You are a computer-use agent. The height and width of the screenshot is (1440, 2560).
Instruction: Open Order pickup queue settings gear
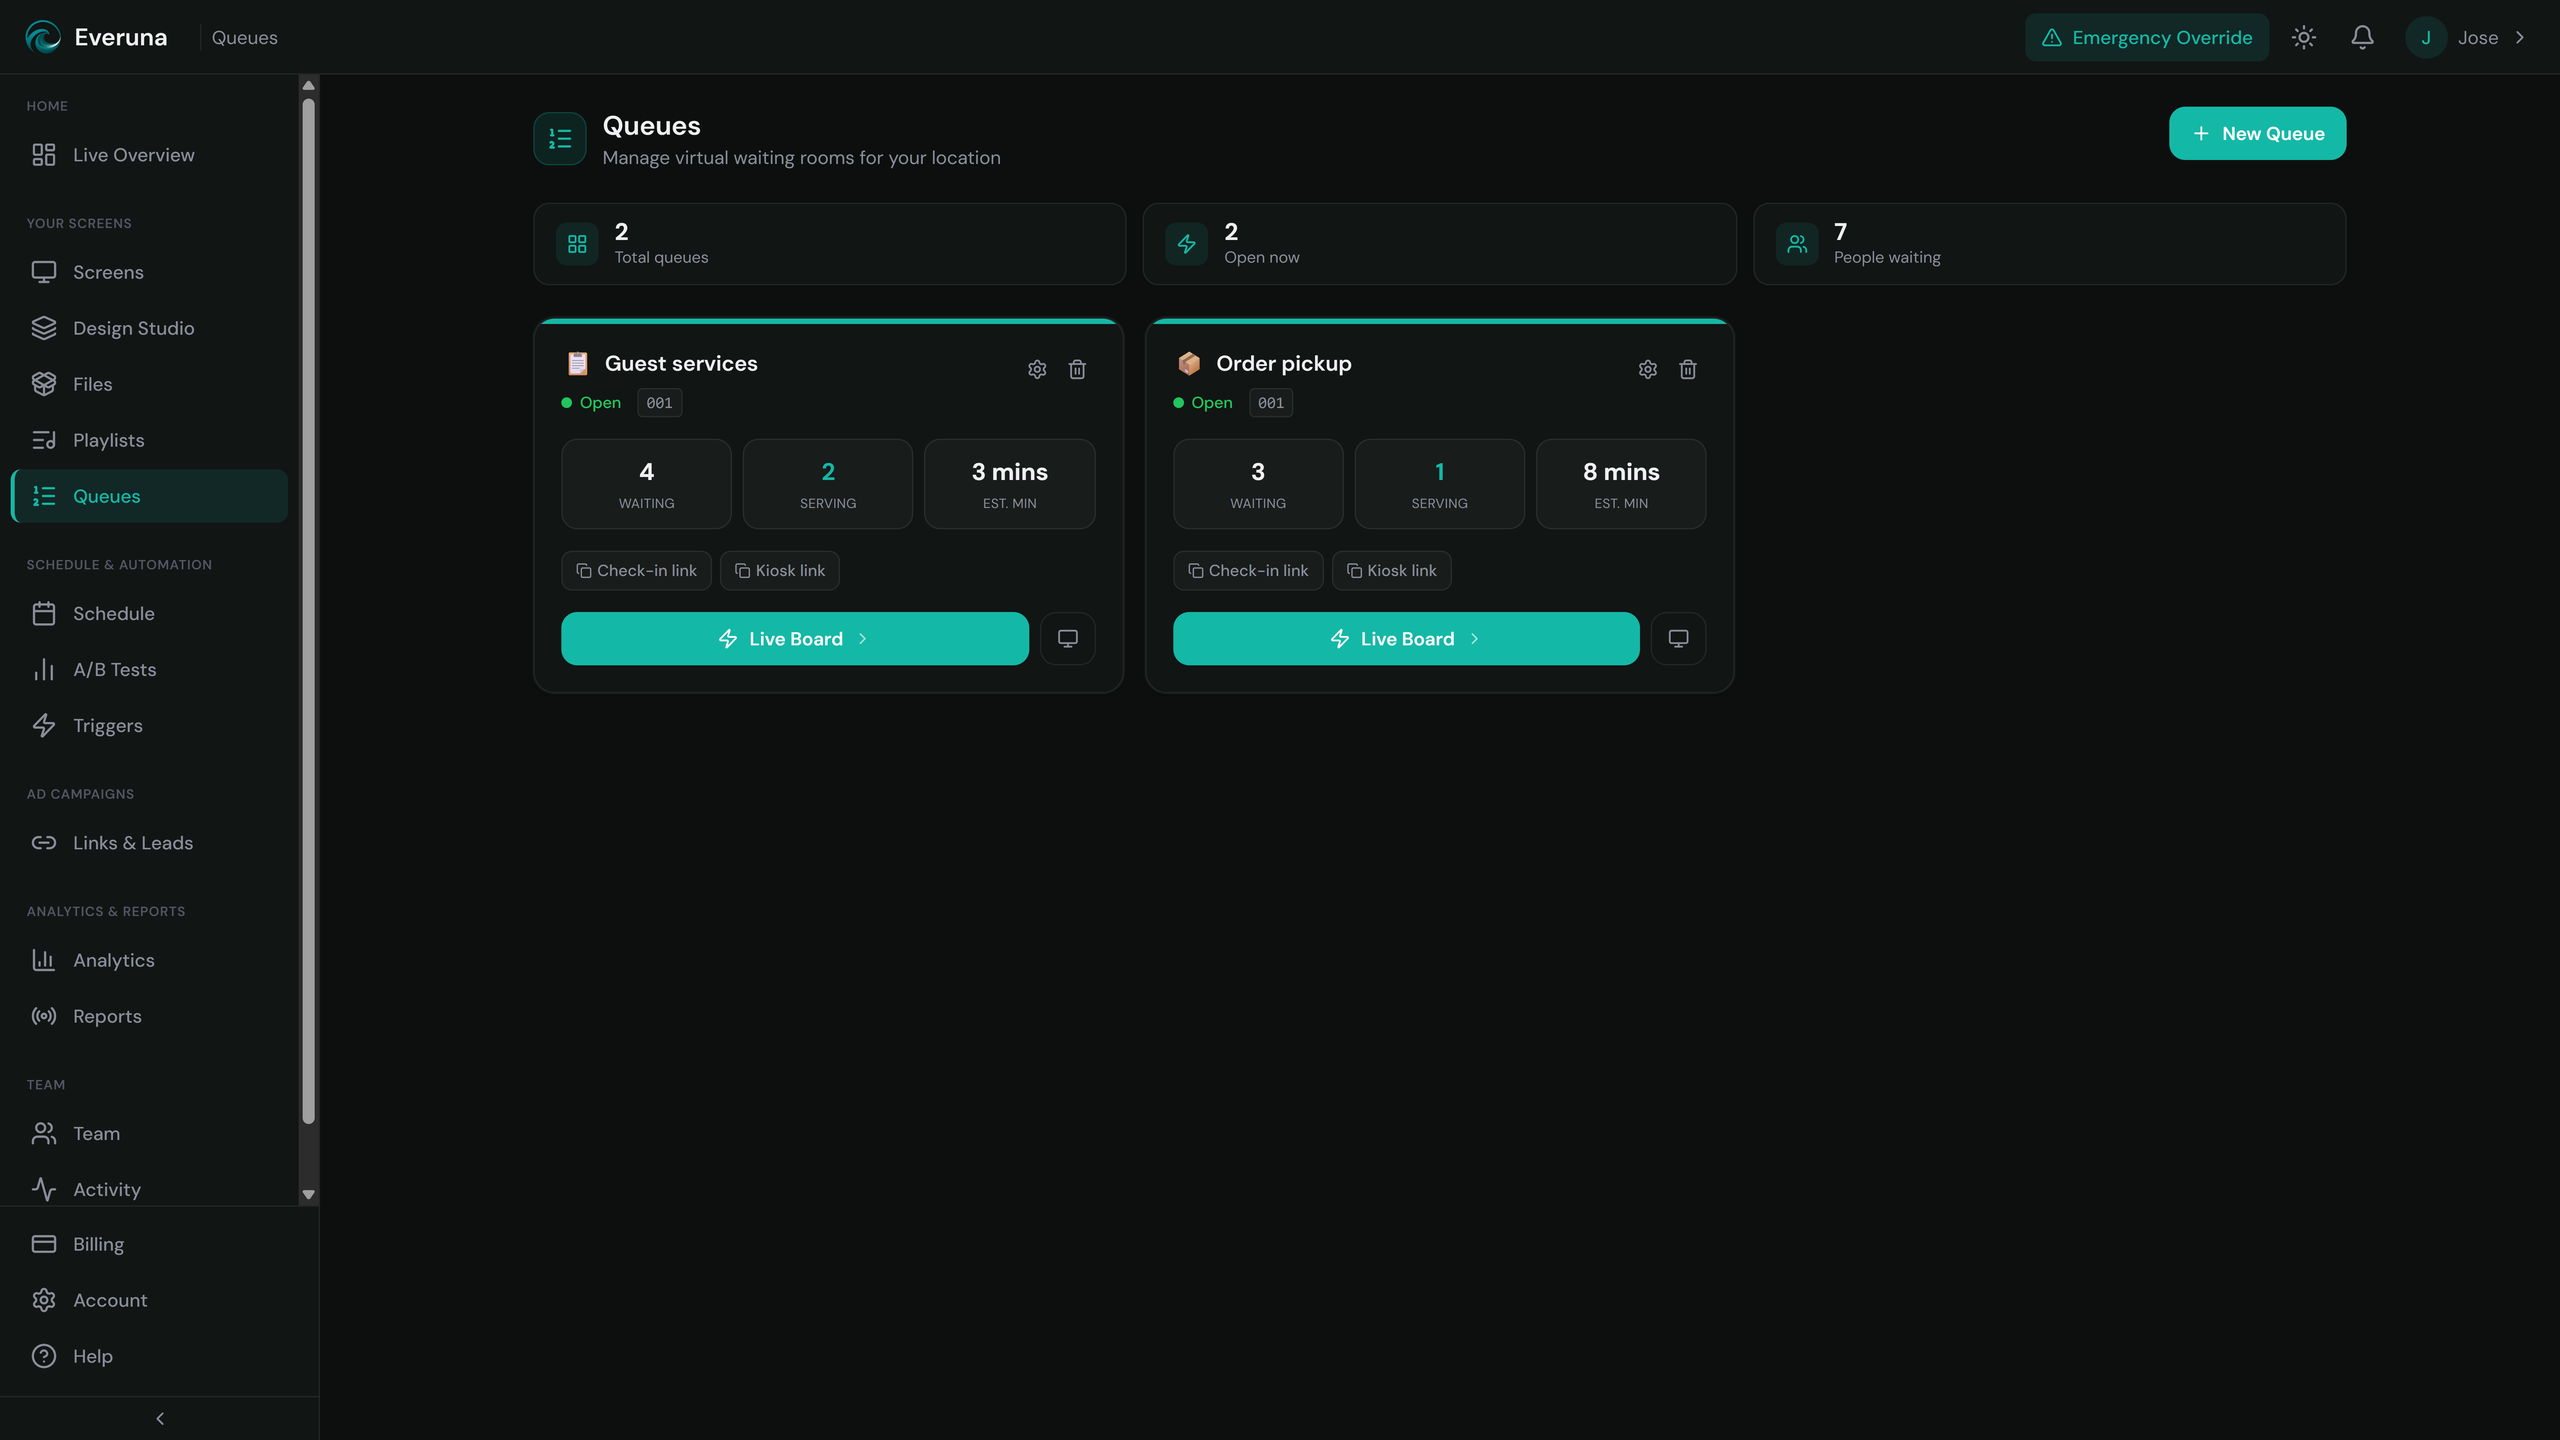coord(1648,369)
